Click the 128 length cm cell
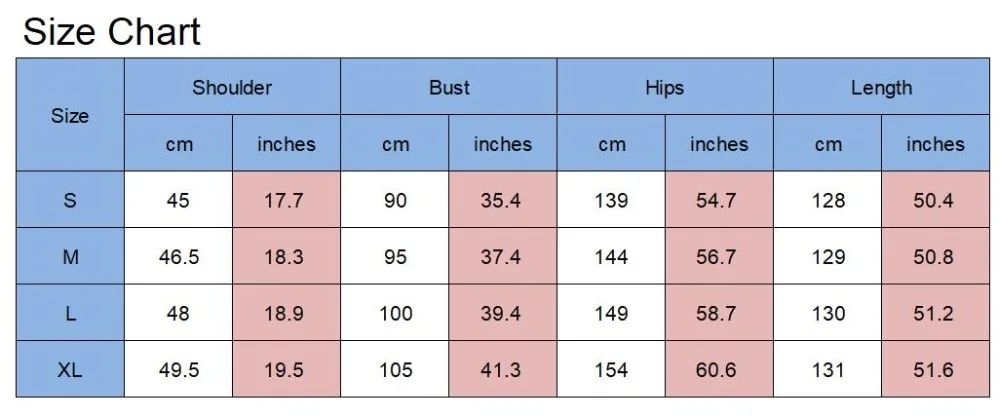Viewport: 1000px width, 418px height. point(827,200)
